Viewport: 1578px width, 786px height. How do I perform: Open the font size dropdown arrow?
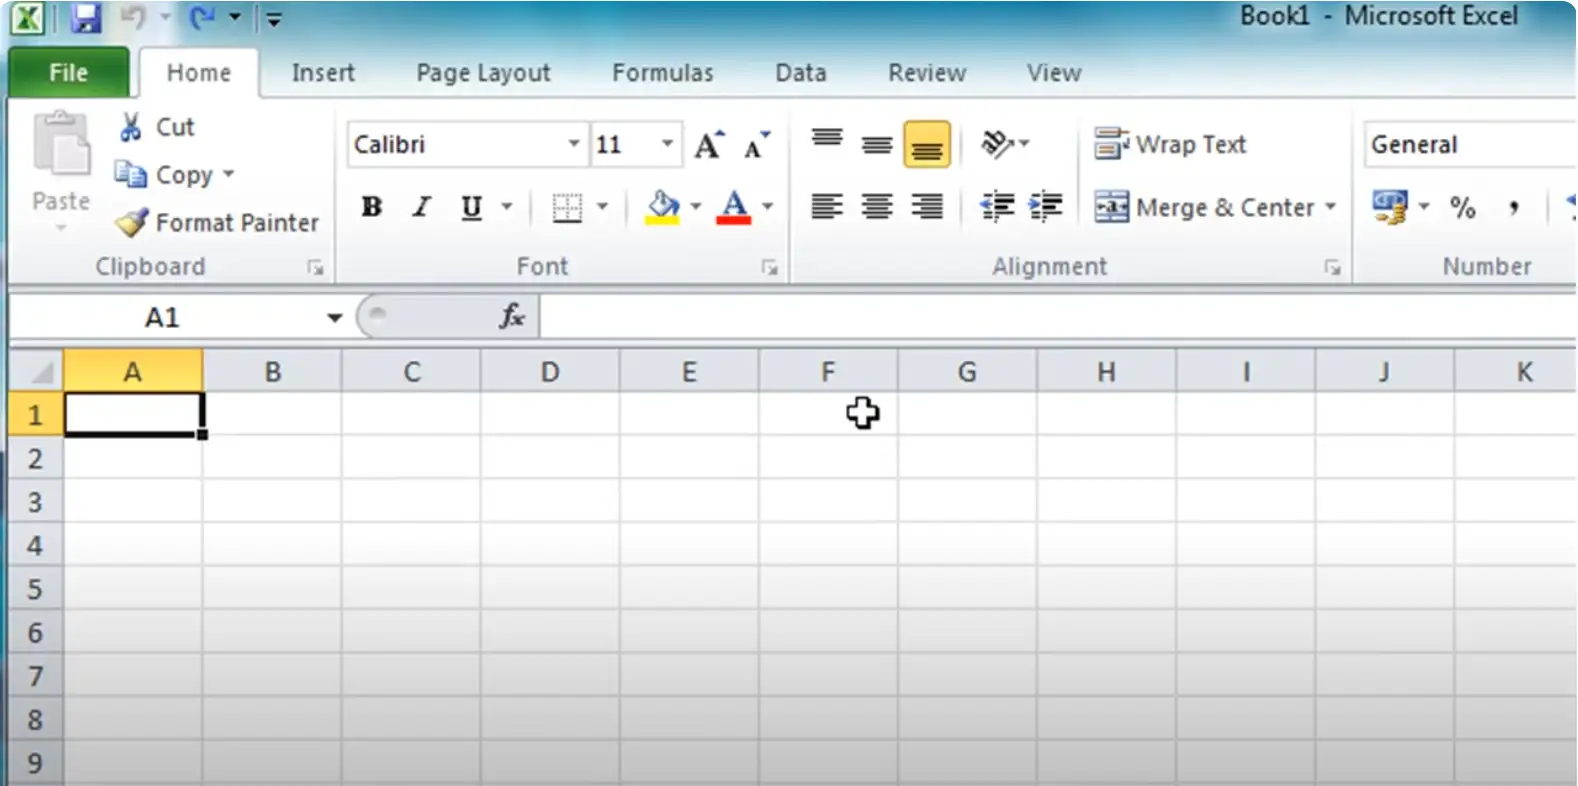click(x=667, y=144)
